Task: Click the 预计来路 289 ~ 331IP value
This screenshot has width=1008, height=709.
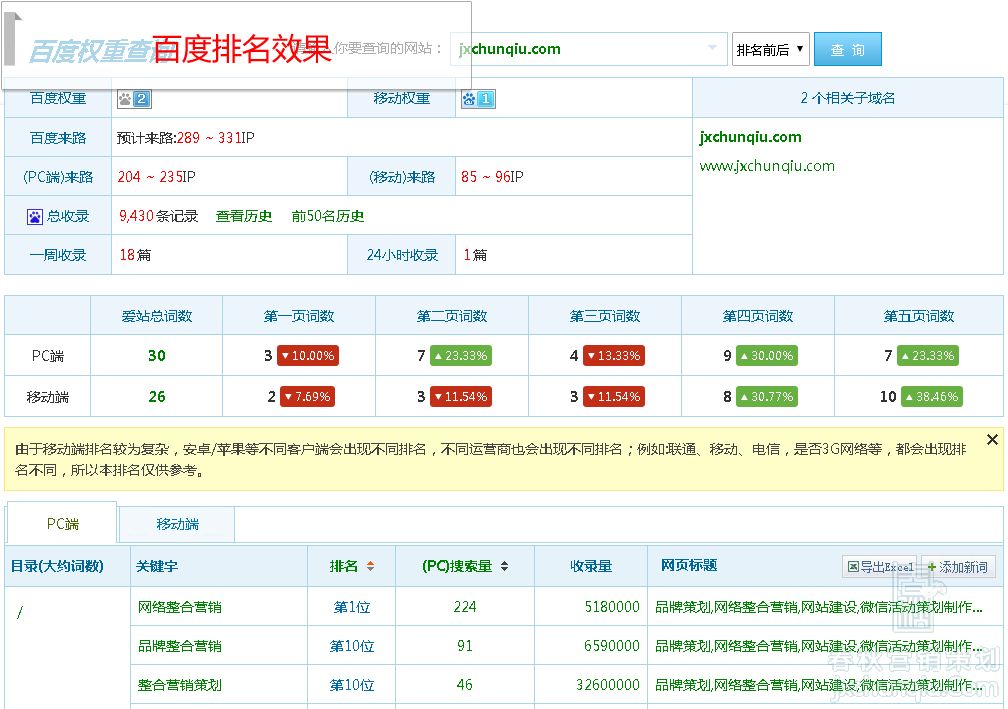Action: [x=186, y=138]
